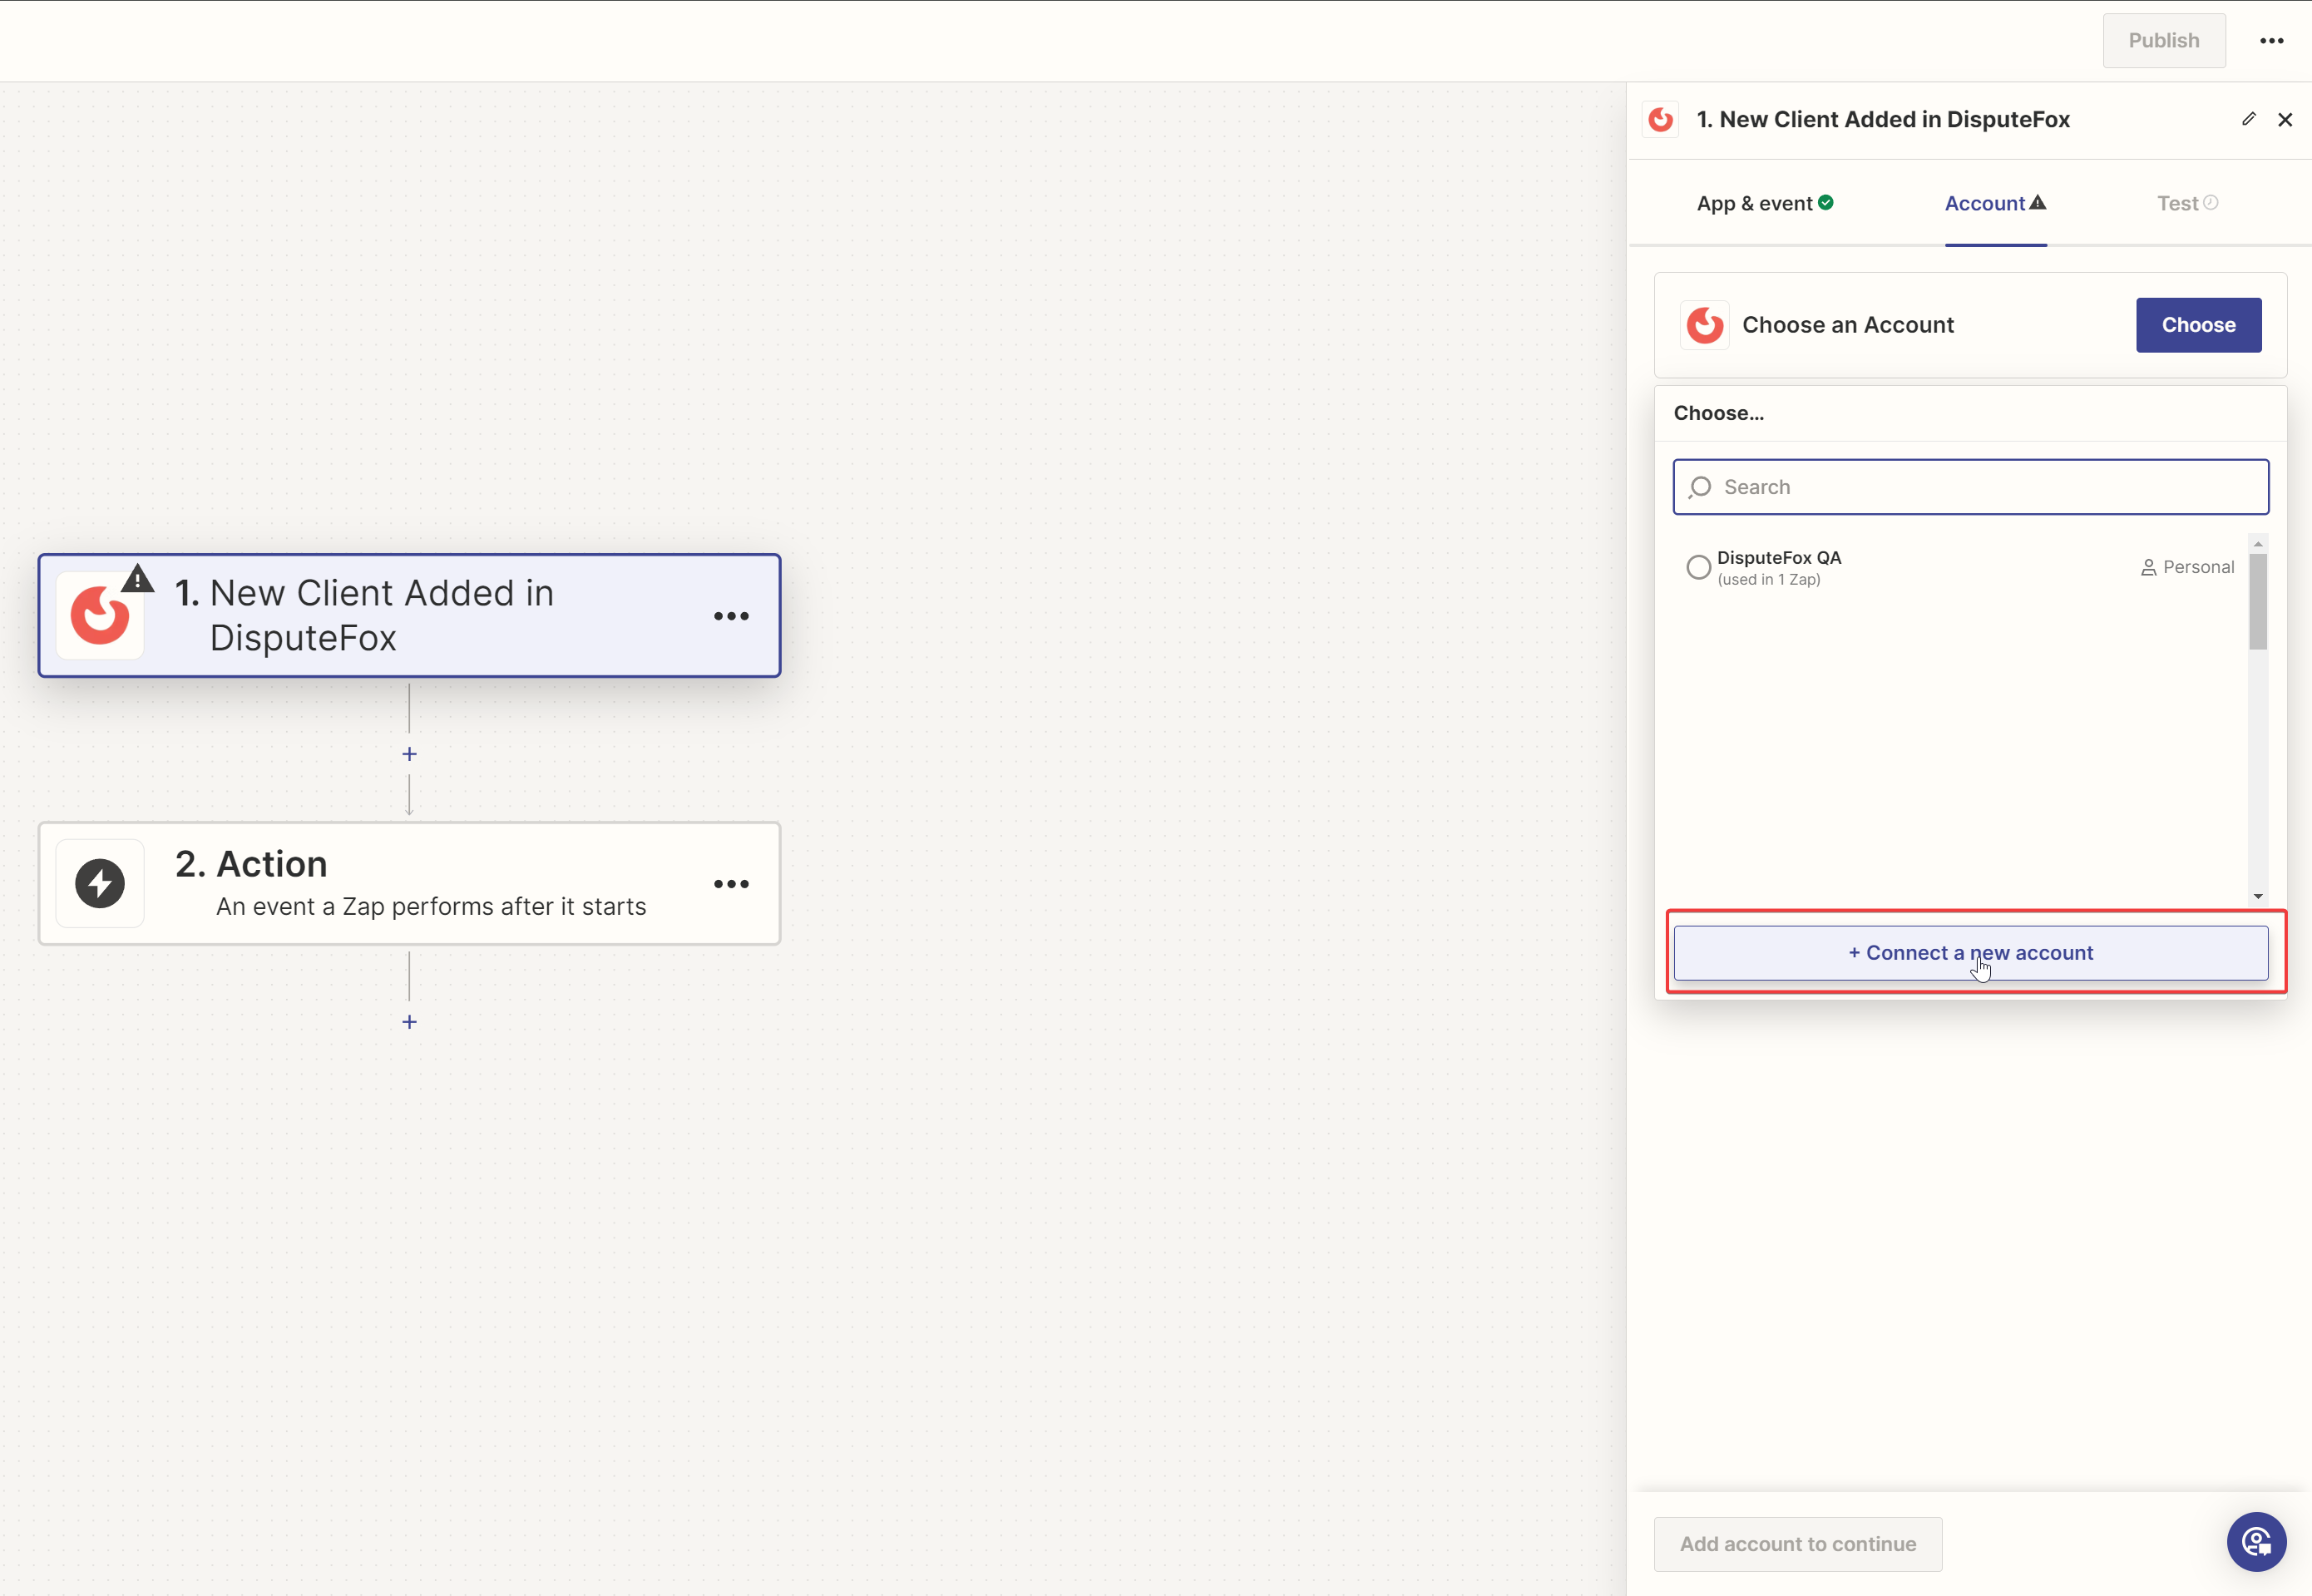The height and width of the screenshot is (1596, 2312).
Task: Click the DisputeFox icon in the panel header
Action: [x=1660, y=119]
